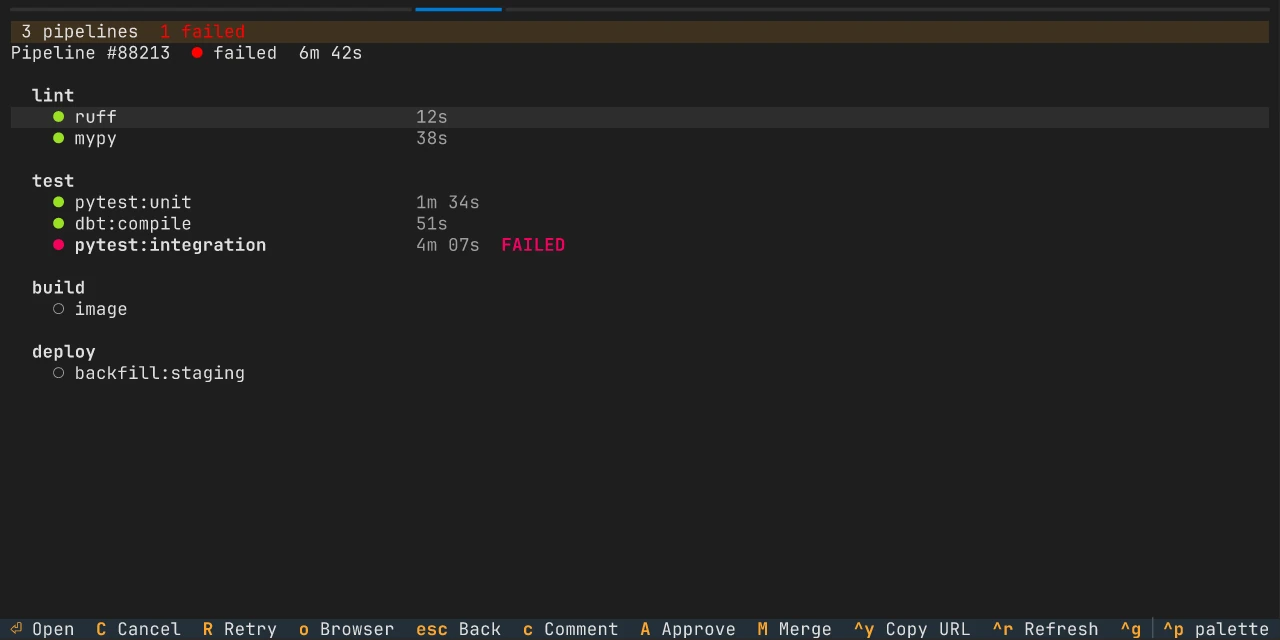1280x640 pixels.
Task: Click the 1m 34s duration
Action: (448, 202)
